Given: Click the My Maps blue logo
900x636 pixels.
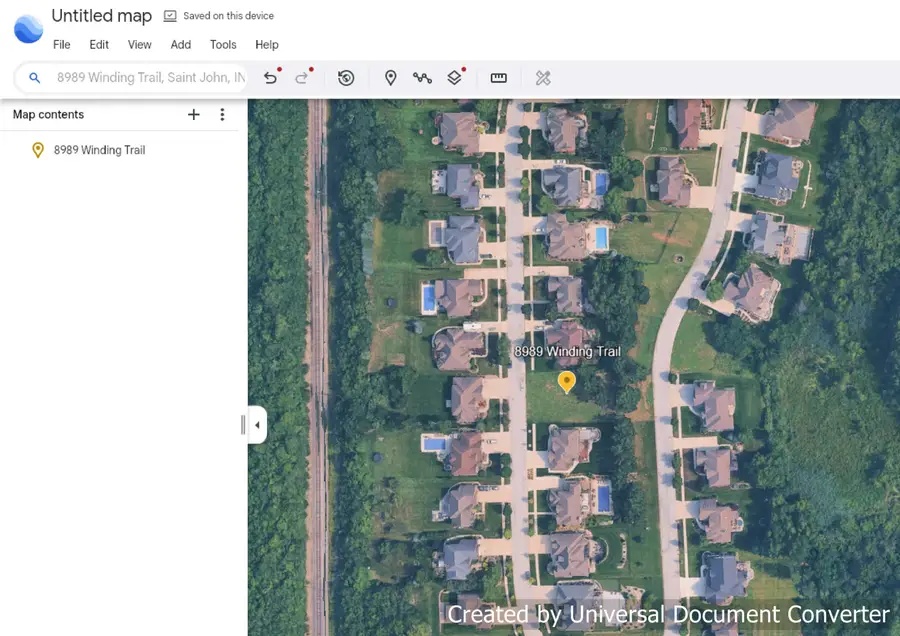Looking at the screenshot, I should pyautogui.click(x=27, y=28).
